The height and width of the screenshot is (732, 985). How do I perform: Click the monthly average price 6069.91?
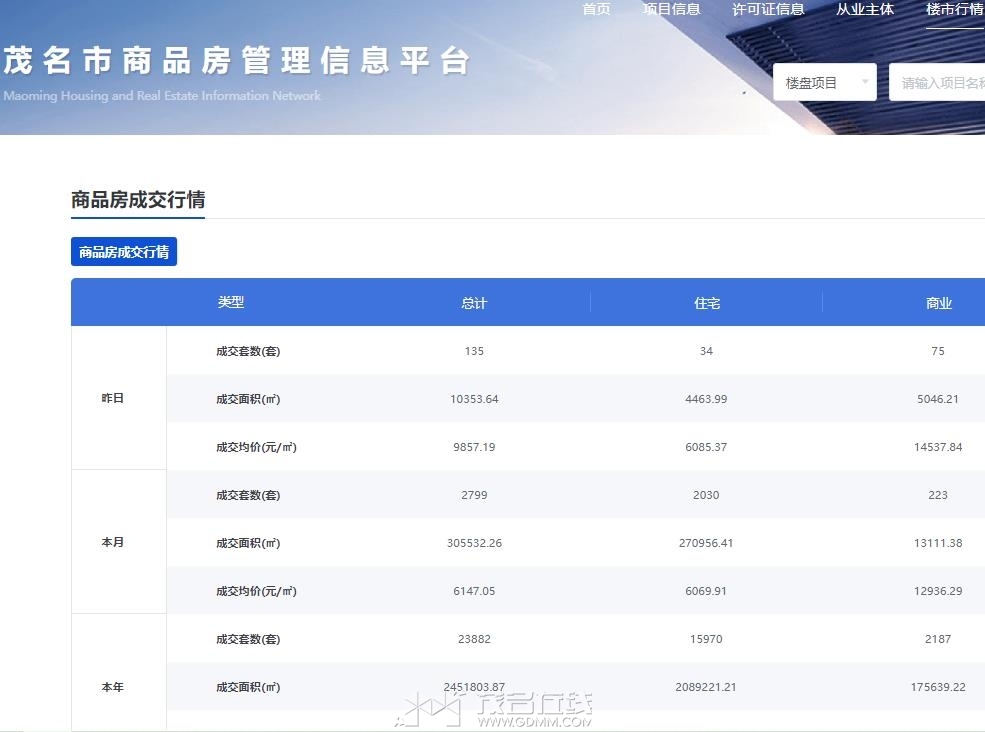[706, 591]
